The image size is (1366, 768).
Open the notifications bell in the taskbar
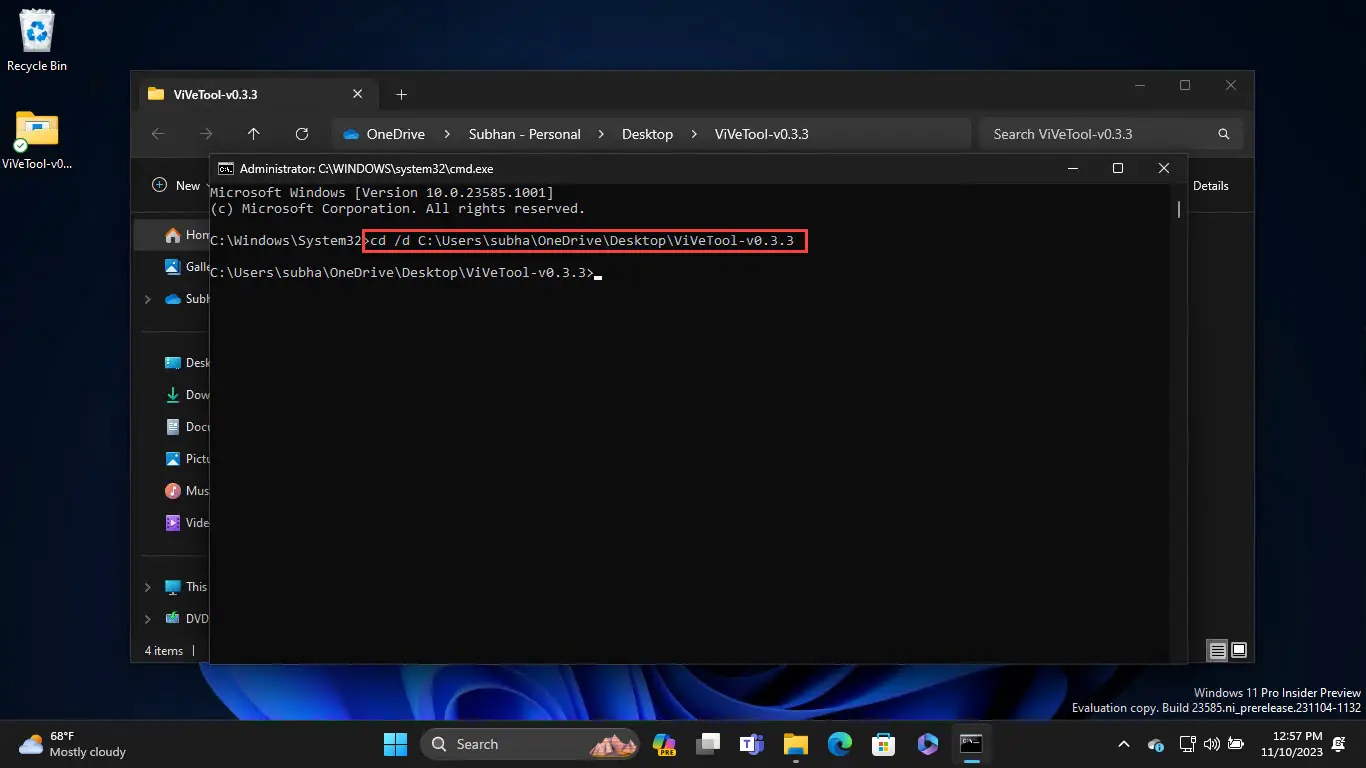pyautogui.click(x=1339, y=744)
